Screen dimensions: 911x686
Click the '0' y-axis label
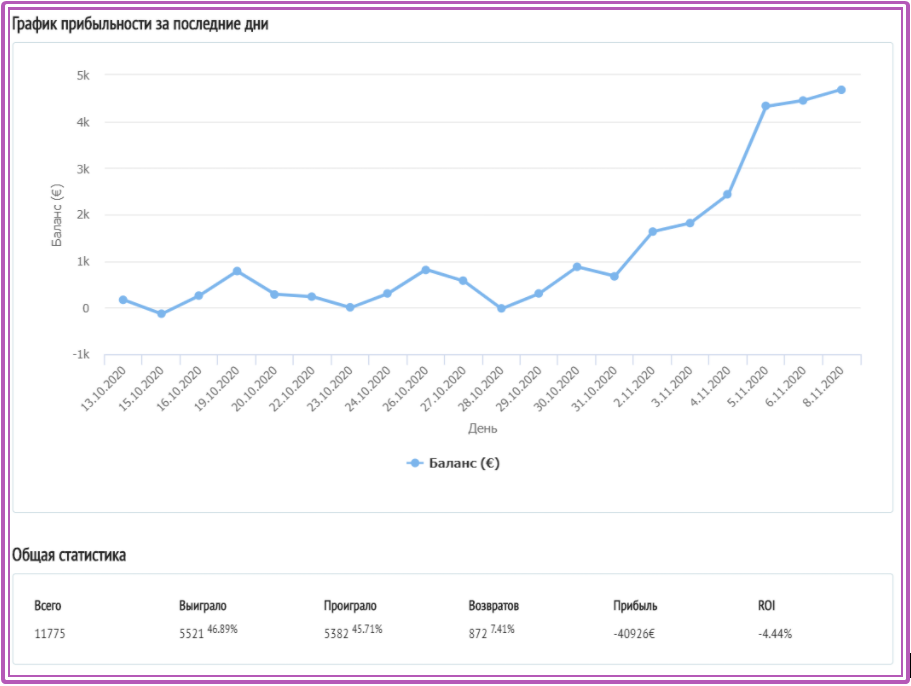[86, 308]
